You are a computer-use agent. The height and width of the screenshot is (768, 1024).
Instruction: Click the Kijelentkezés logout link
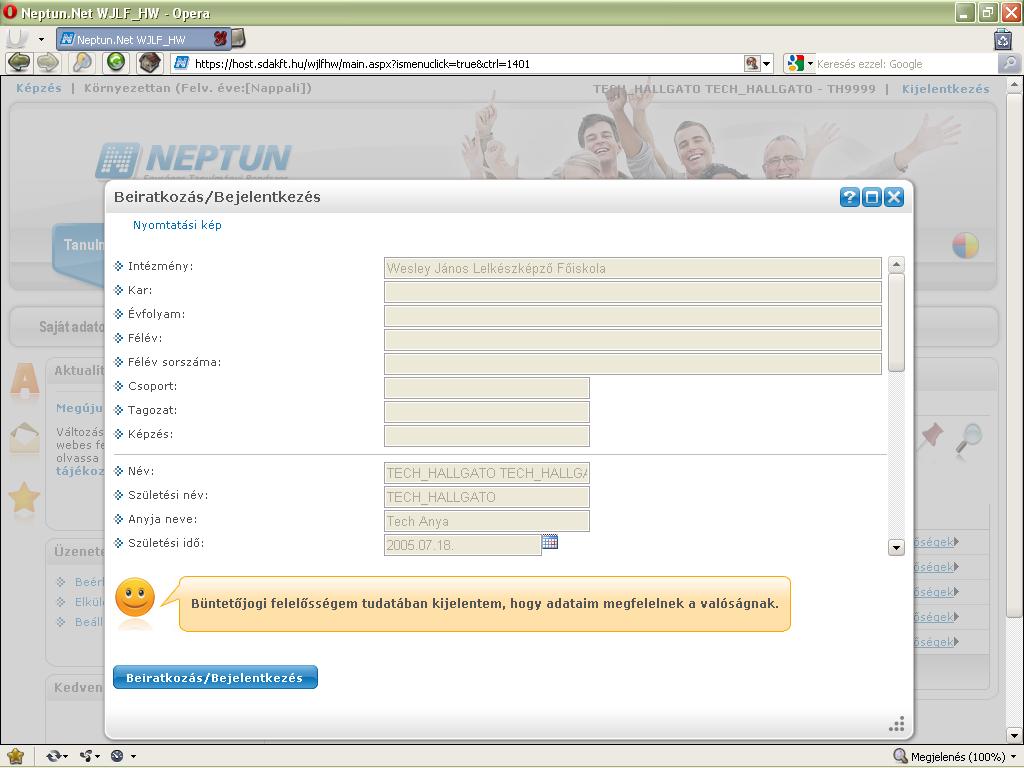pyautogui.click(x=945, y=89)
